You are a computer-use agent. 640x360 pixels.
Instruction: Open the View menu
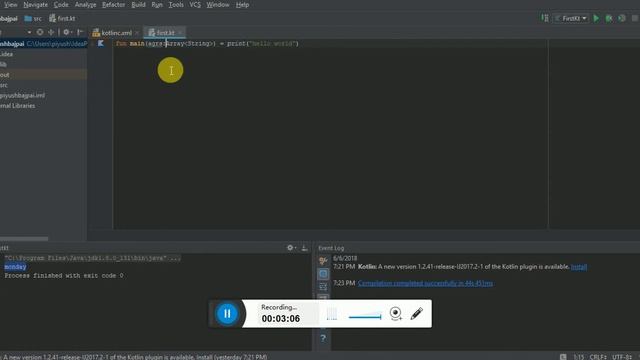point(10,5)
